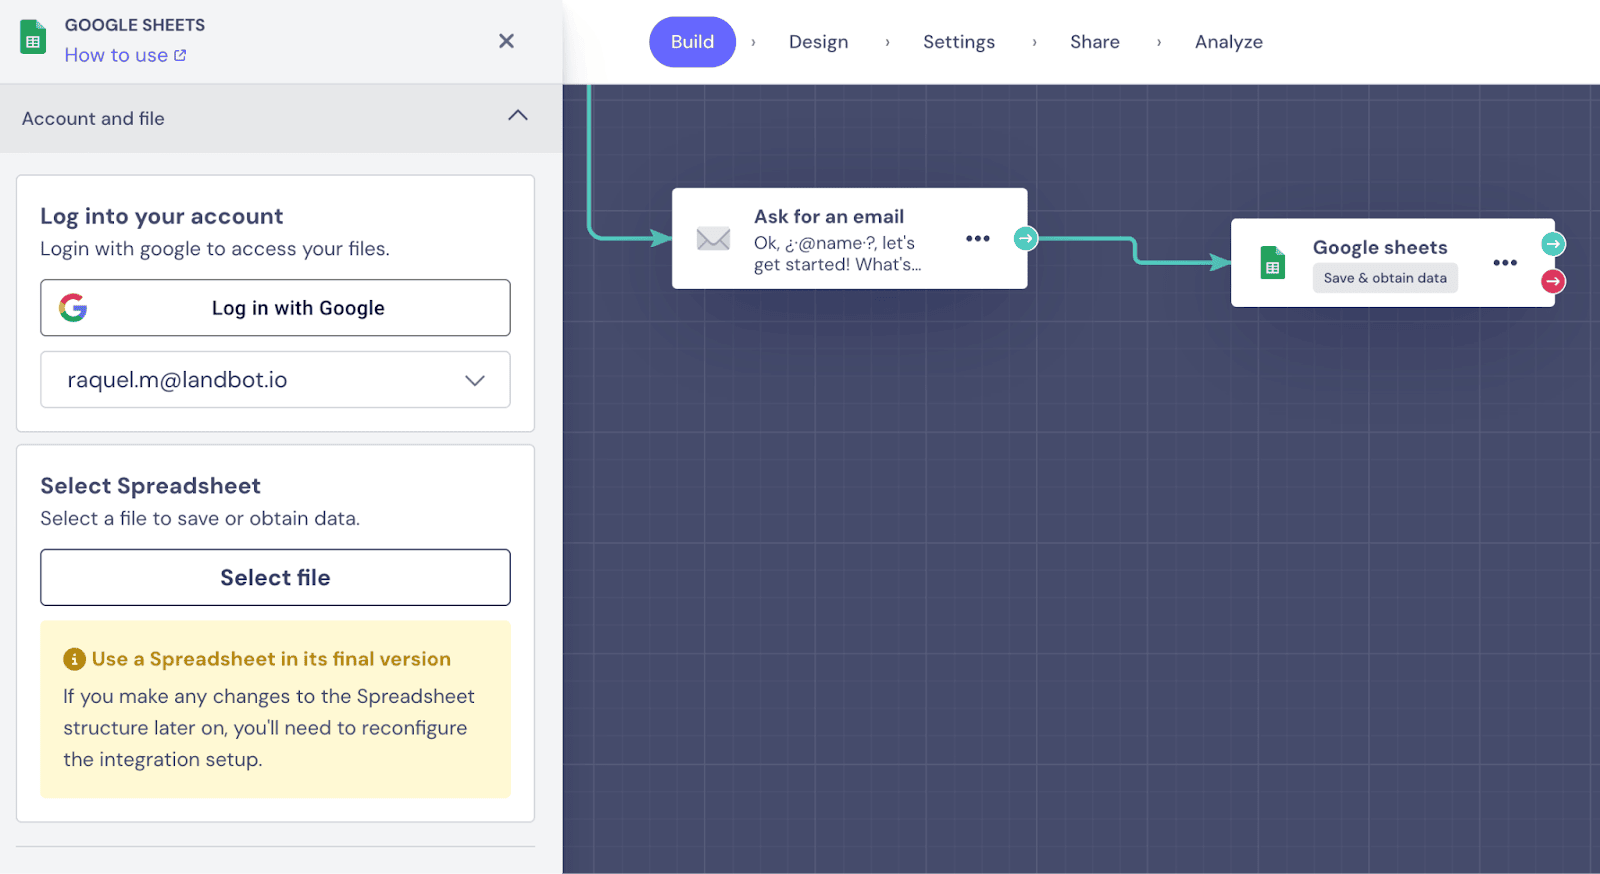Switch to the Build tab
The width and height of the screenshot is (1600, 874).
(x=692, y=42)
